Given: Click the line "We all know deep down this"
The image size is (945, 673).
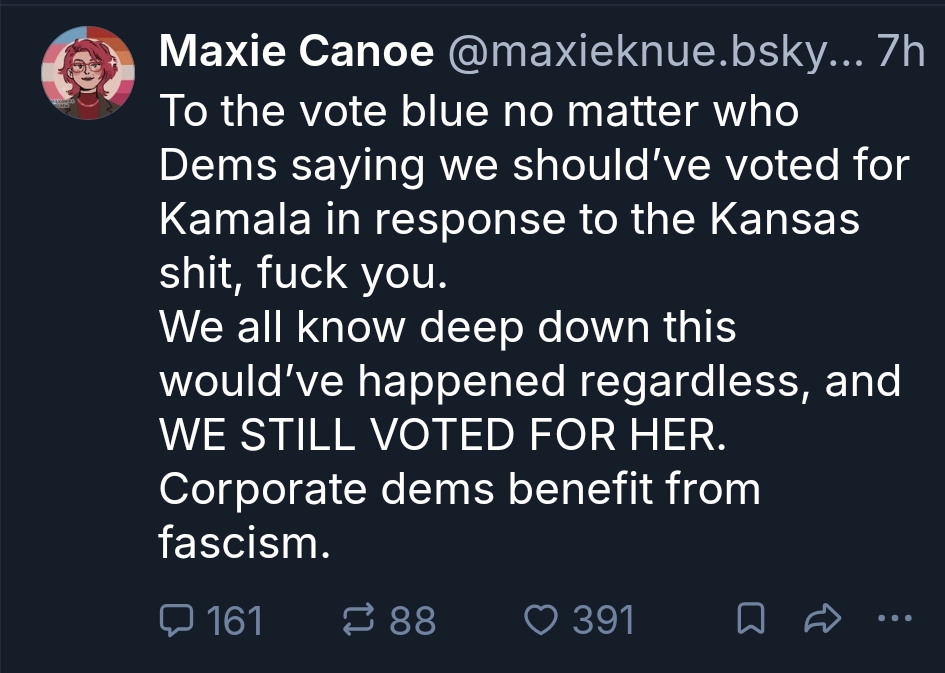Looking at the screenshot, I should 448,328.
